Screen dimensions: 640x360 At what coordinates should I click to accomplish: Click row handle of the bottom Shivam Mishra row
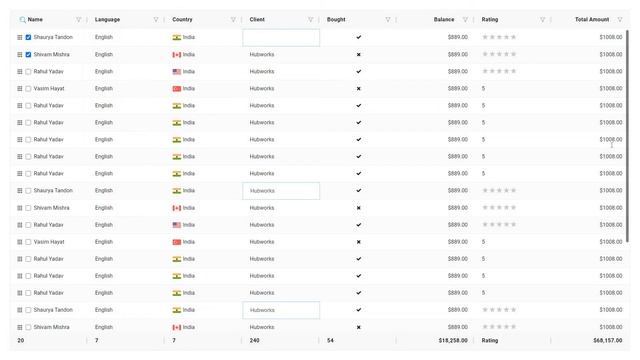[x=20, y=327]
